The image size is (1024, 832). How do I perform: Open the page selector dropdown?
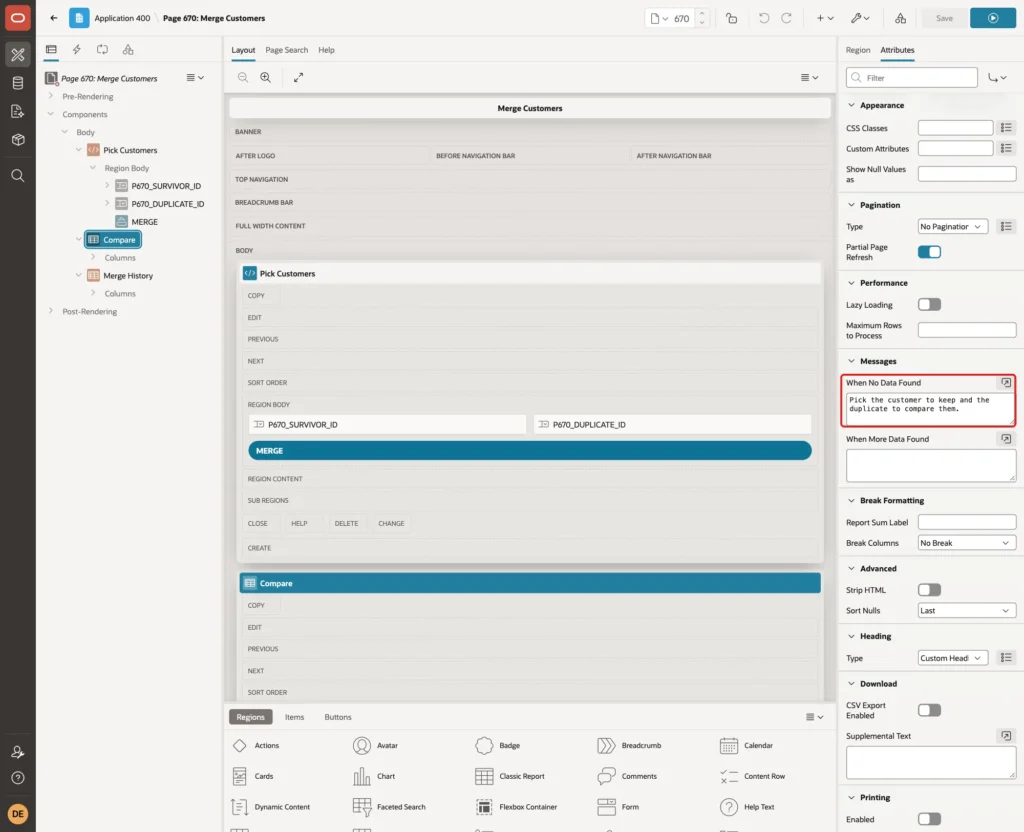pos(660,18)
